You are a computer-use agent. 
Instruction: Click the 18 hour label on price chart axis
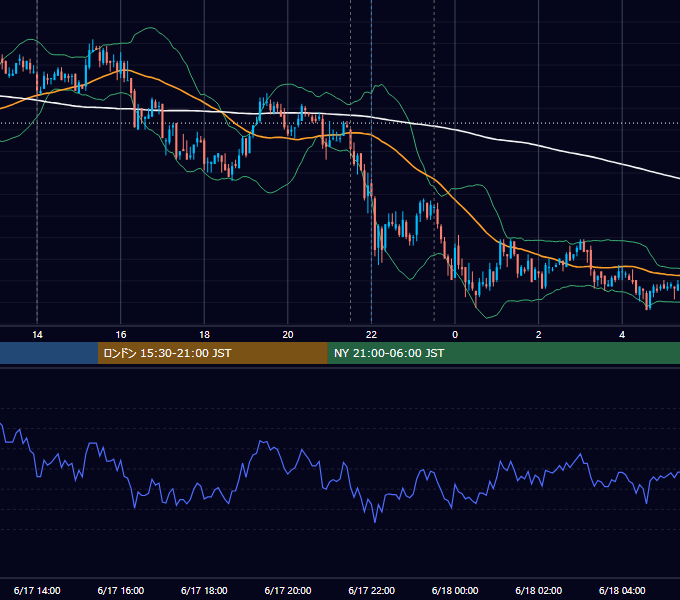tap(204, 334)
